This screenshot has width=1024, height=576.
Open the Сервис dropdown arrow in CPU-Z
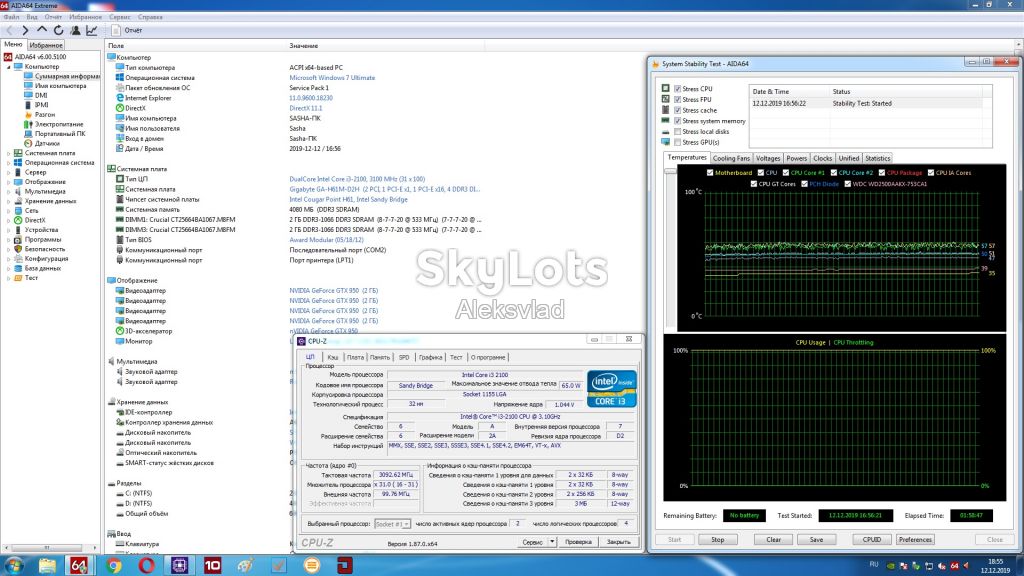552,542
